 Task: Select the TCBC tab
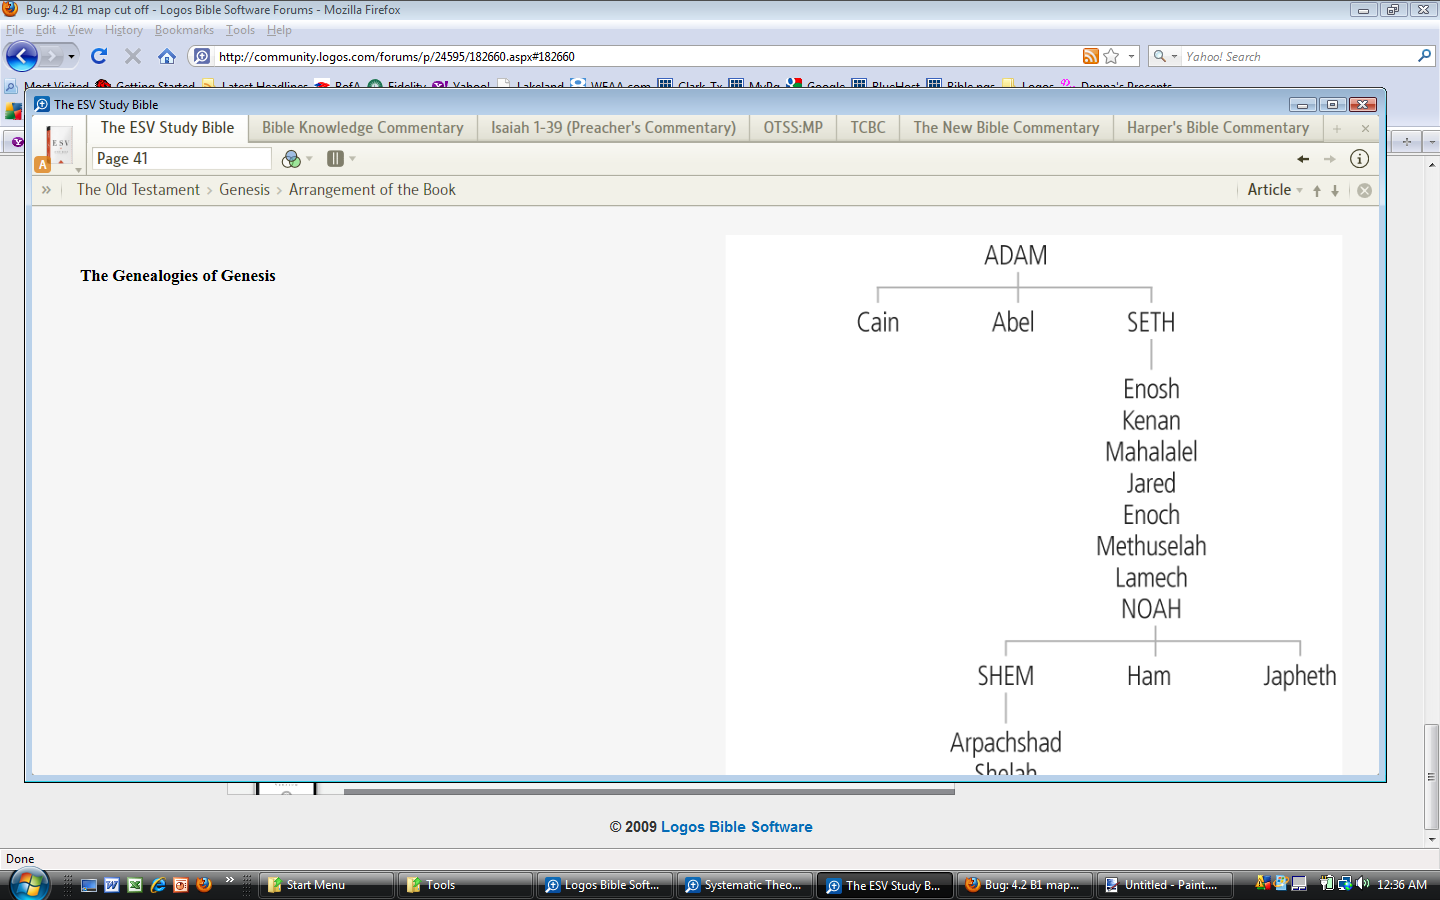[868, 128]
